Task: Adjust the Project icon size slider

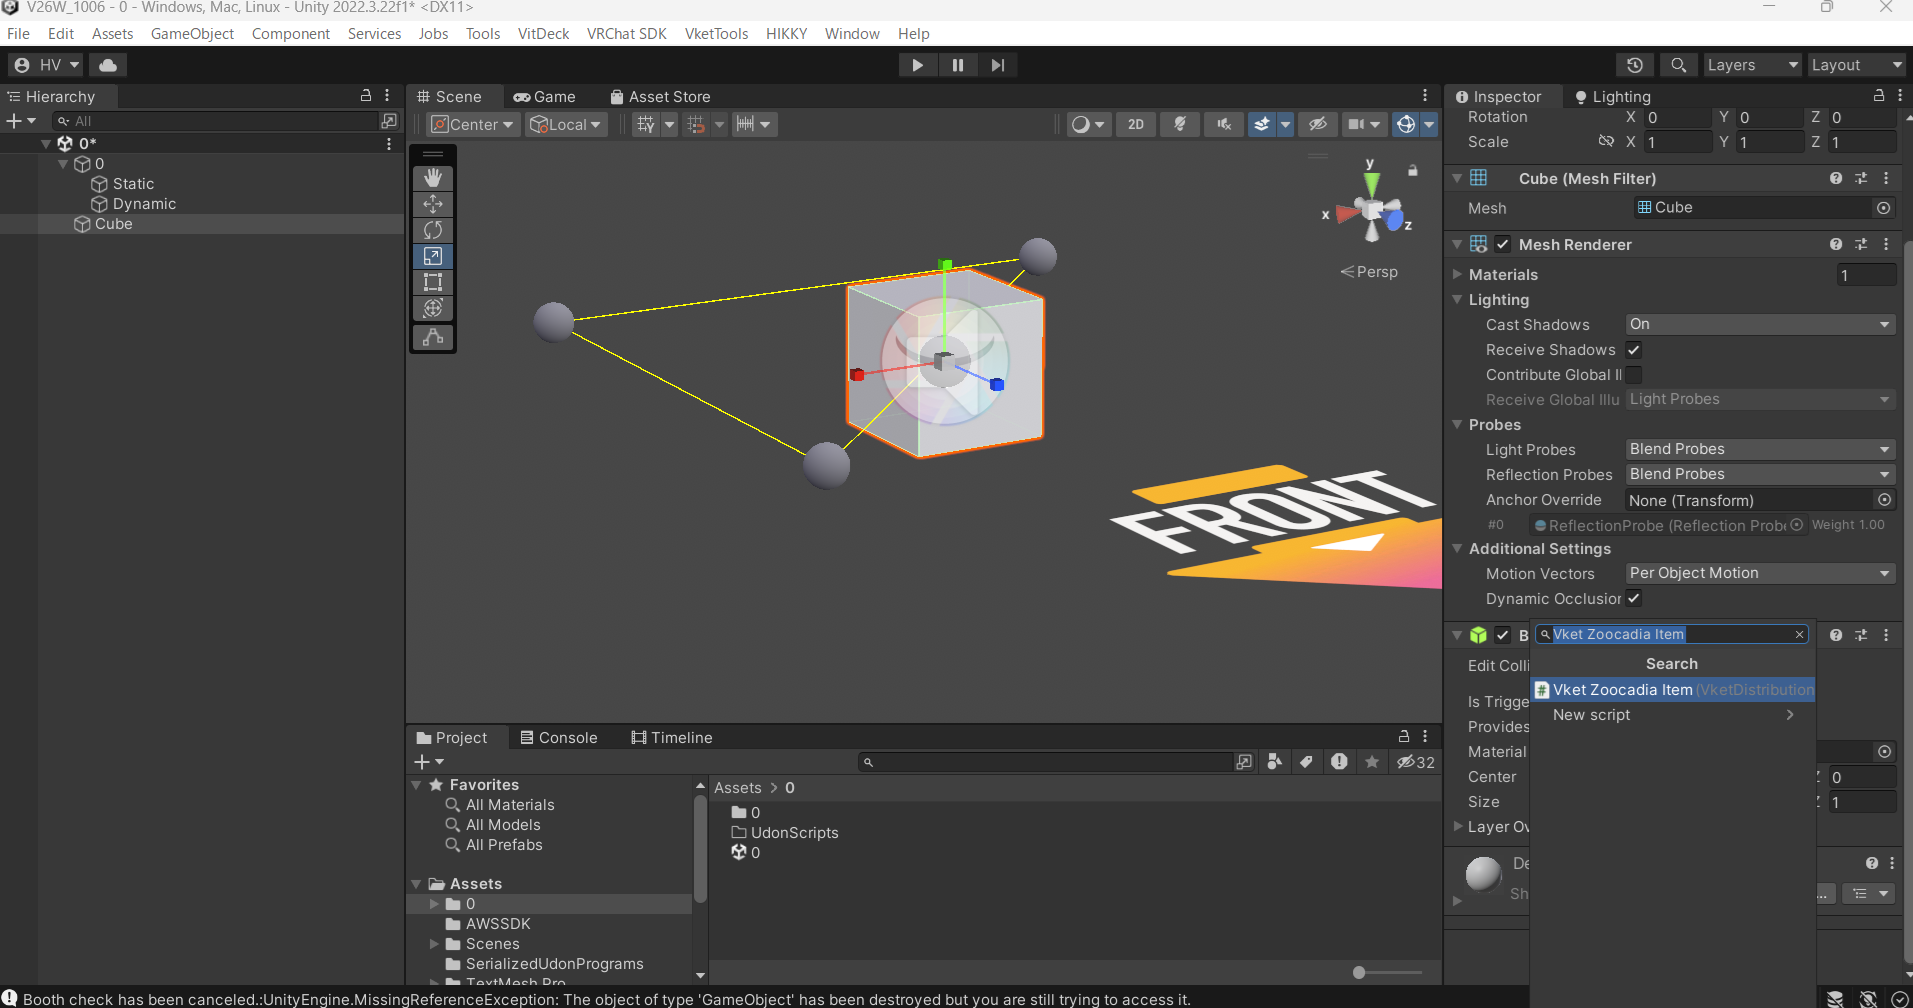Action: click(1359, 972)
